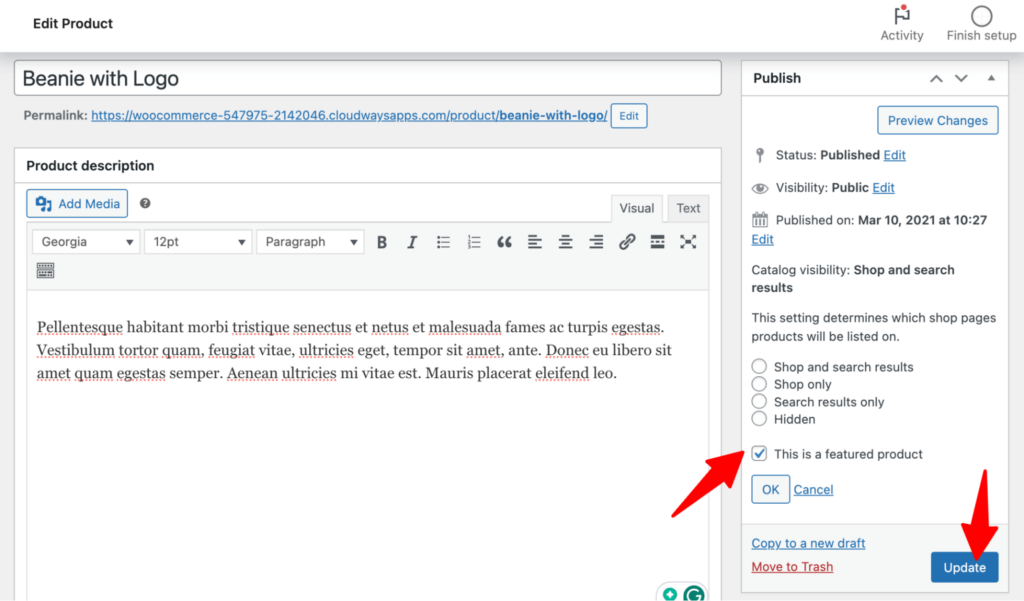
Task: Click the product title field
Action: 367,78
